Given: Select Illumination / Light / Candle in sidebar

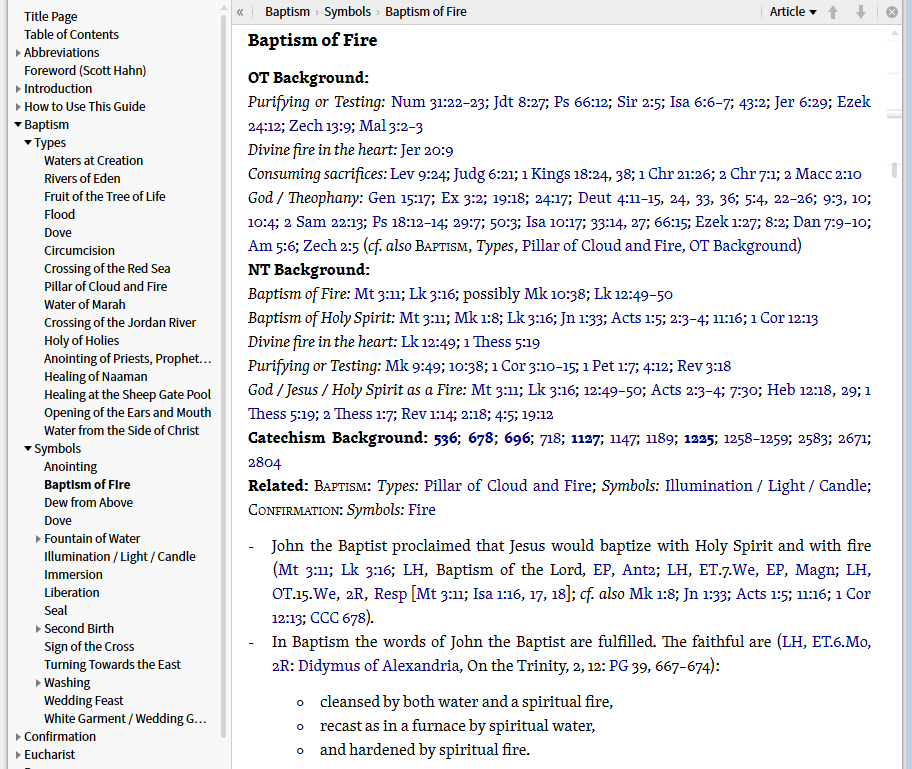Looking at the screenshot, I should pyautogui.click(x=120, y=557).
